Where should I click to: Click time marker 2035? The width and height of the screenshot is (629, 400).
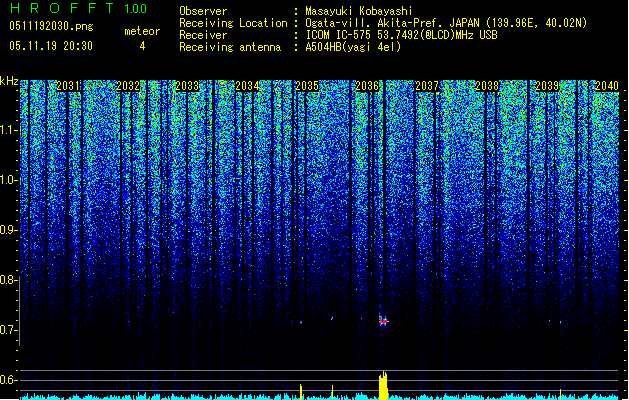pyautogui.click(x=307, y=86)
